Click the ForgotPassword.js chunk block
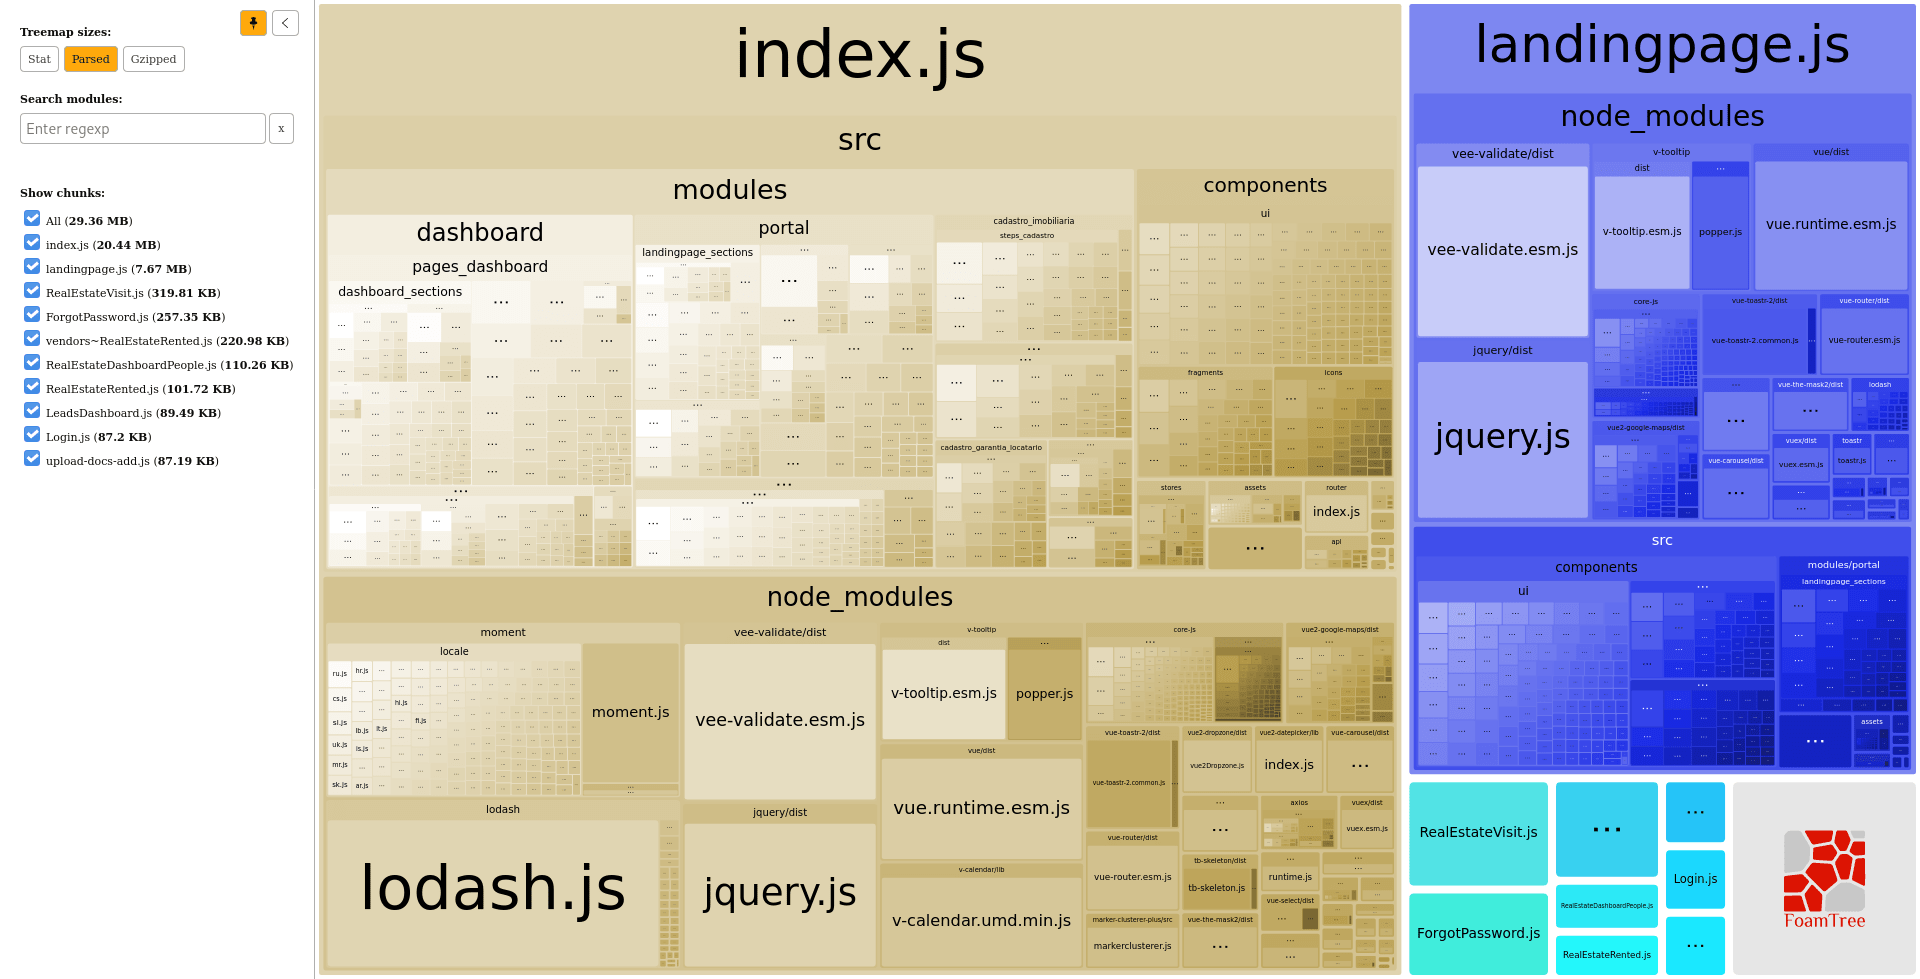1920x979 pixels. coord(1478,933)
